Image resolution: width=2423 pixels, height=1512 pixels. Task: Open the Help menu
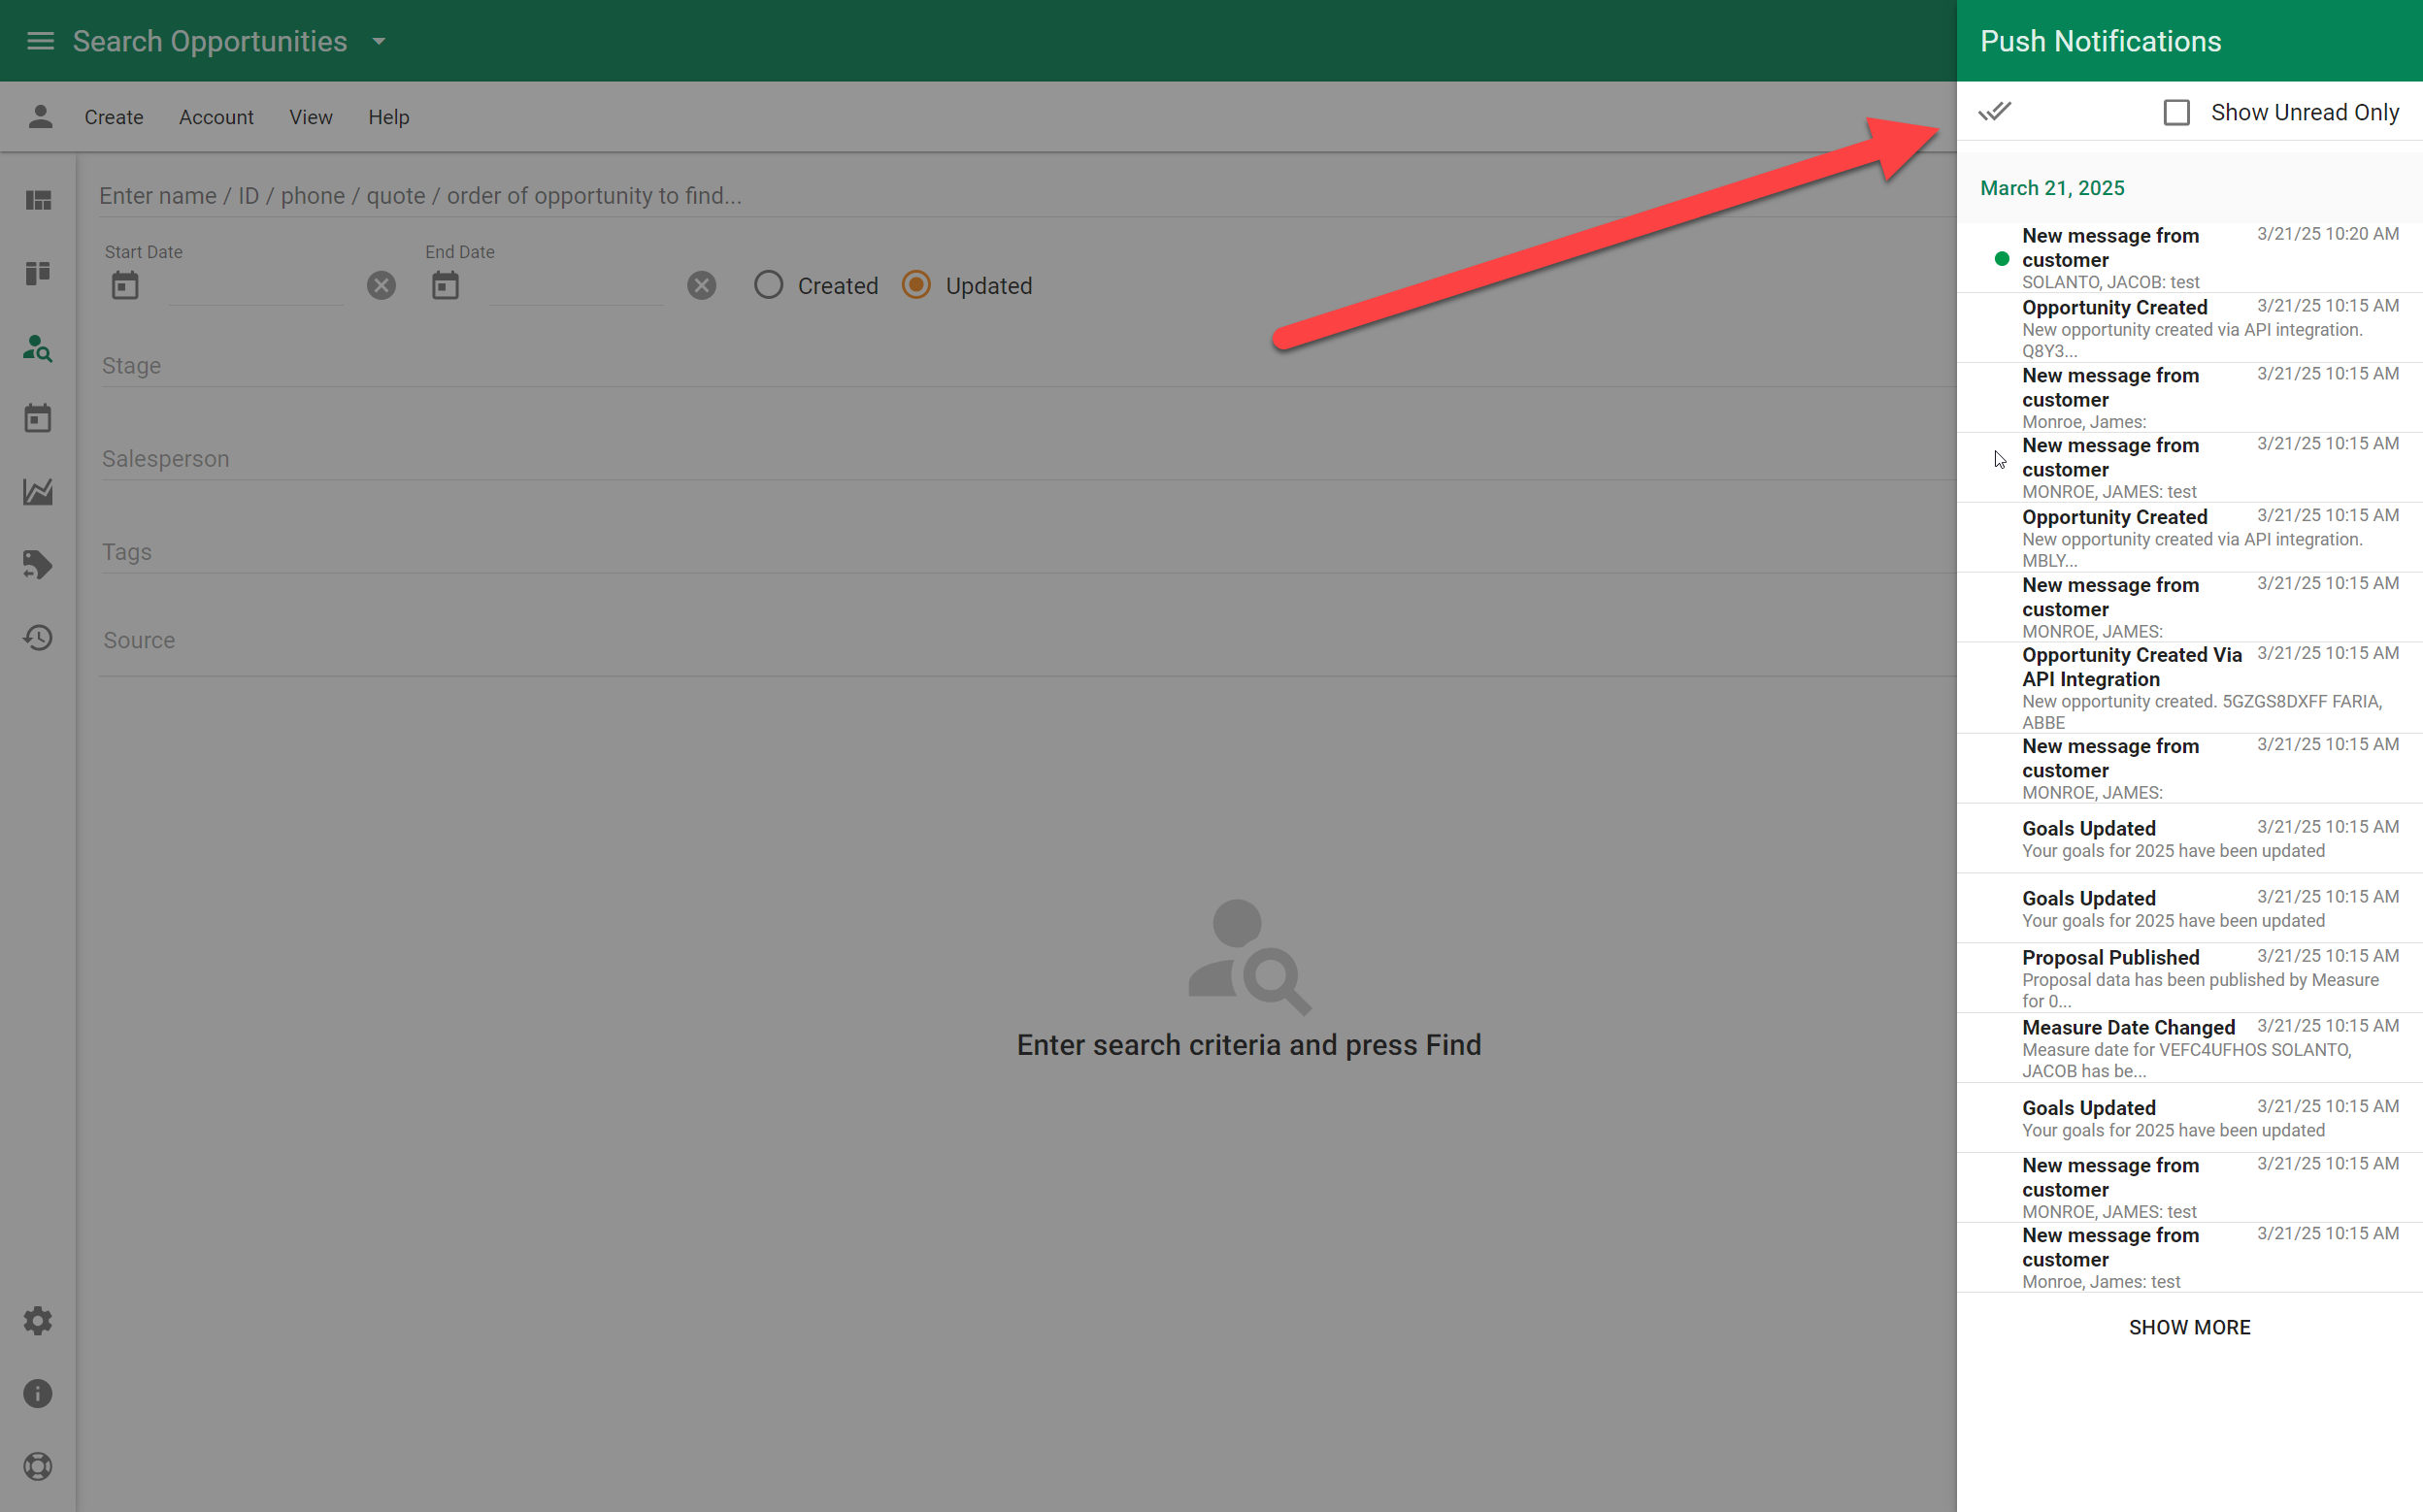coord(389,117)
